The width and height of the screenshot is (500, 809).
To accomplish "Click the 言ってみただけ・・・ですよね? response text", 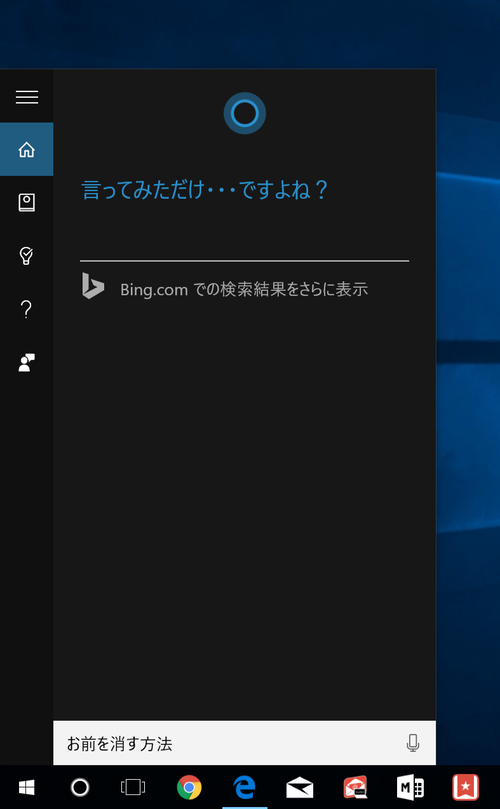I will coord(205,190).
